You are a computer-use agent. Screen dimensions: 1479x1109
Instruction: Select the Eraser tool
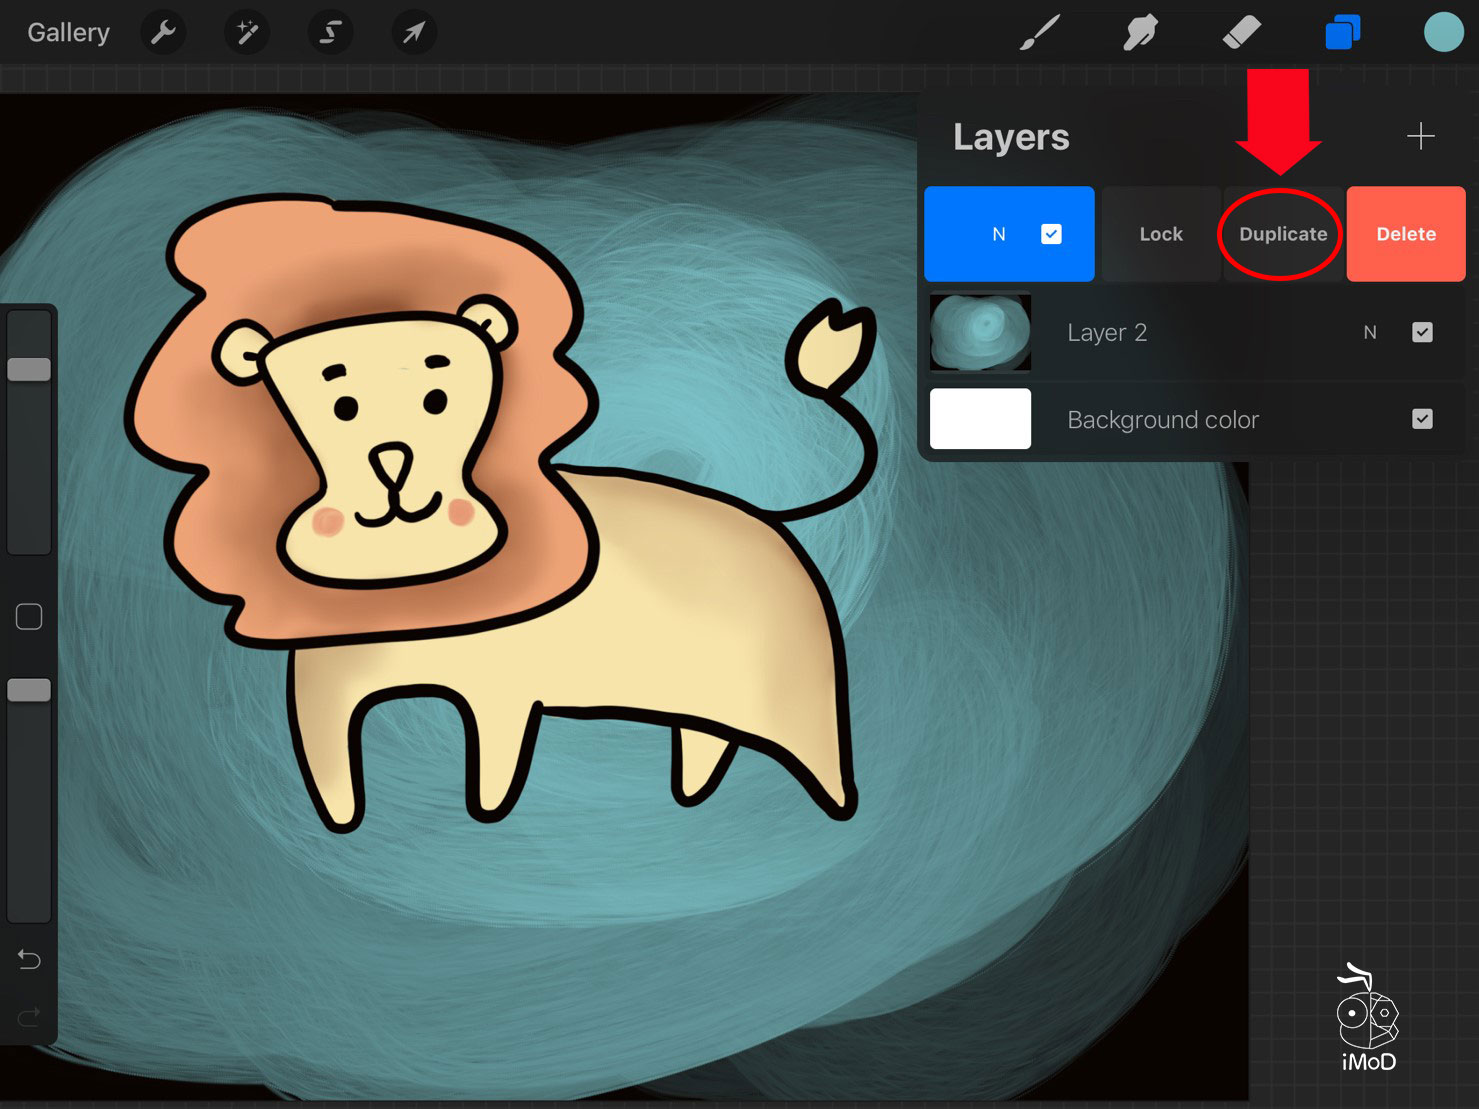1241,33
